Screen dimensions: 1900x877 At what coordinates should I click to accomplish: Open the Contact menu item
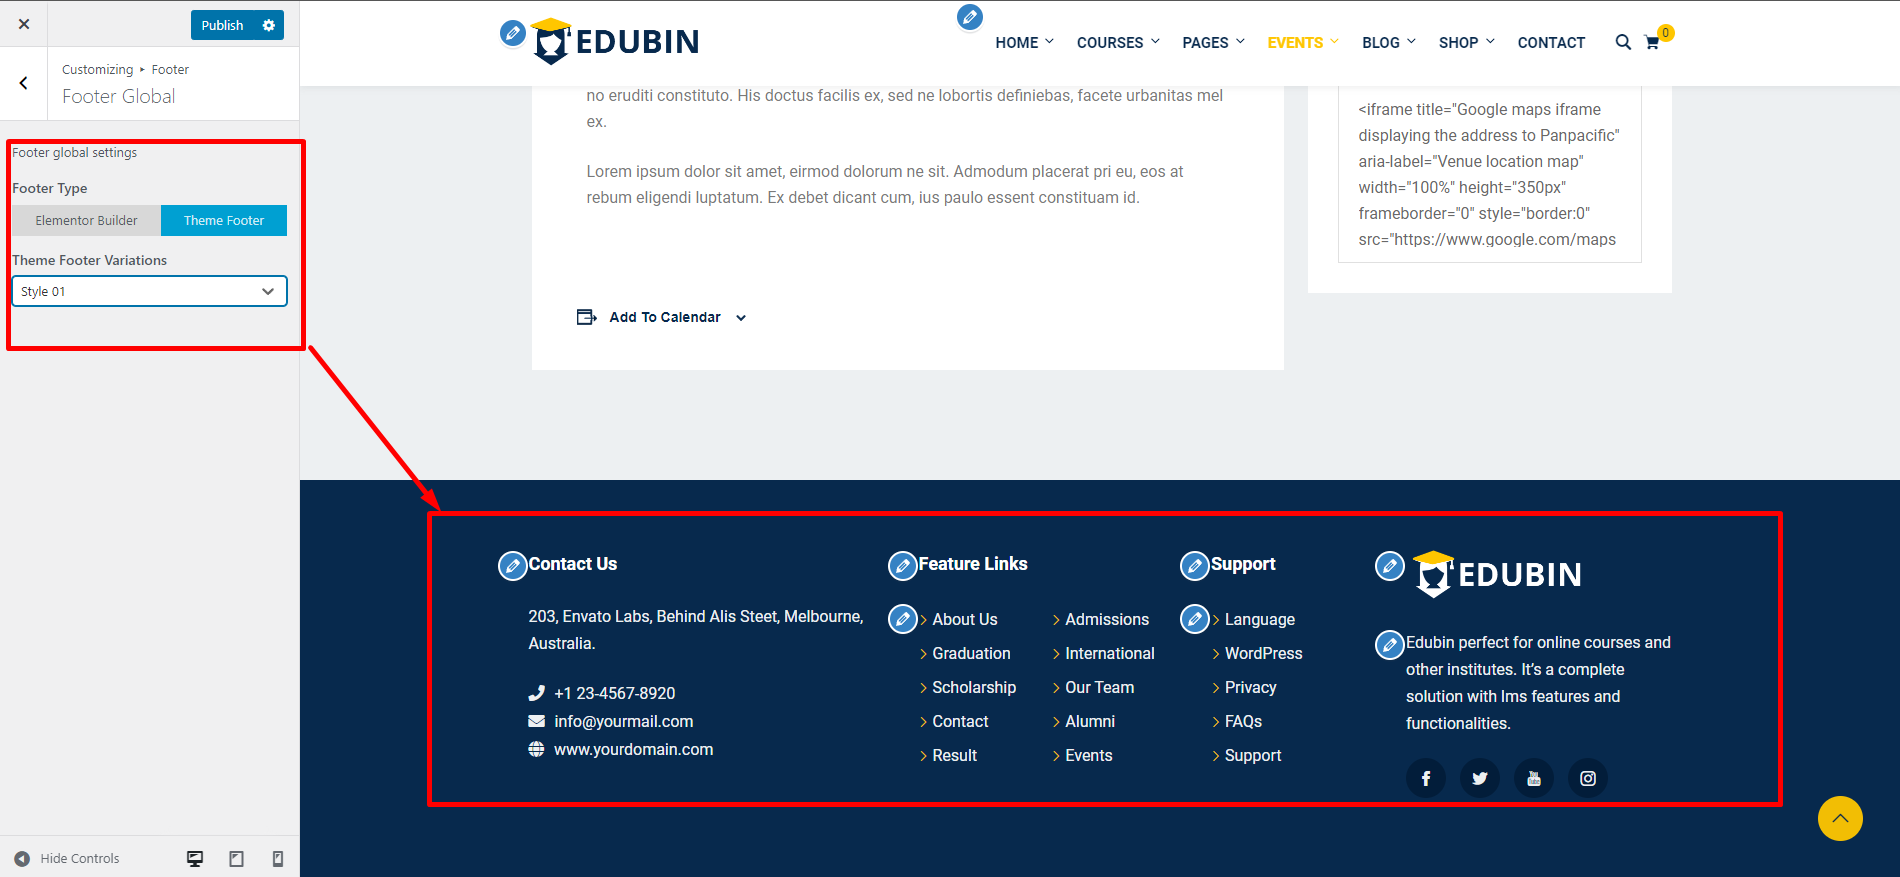click(1550, 43)
